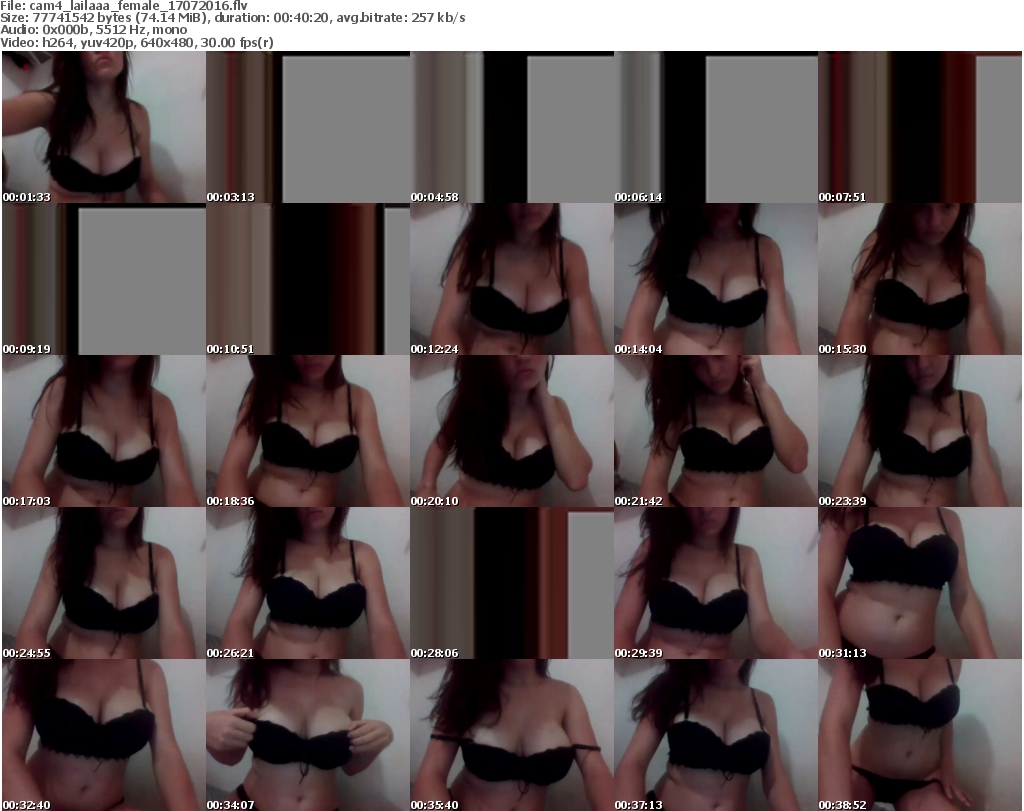
Task: Select thumbnail frame at 00:10:51
Action: [308, 279]
